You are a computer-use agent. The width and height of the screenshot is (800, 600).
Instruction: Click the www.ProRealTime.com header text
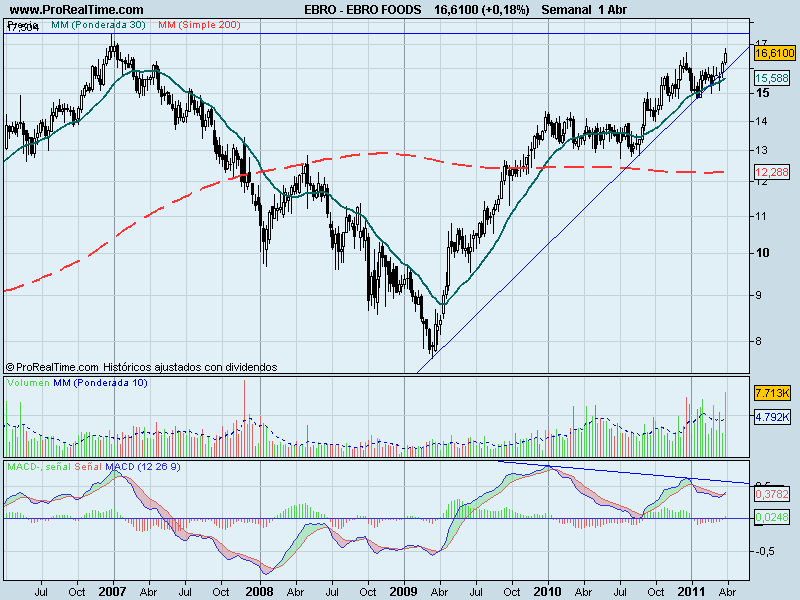pos(77,10)
